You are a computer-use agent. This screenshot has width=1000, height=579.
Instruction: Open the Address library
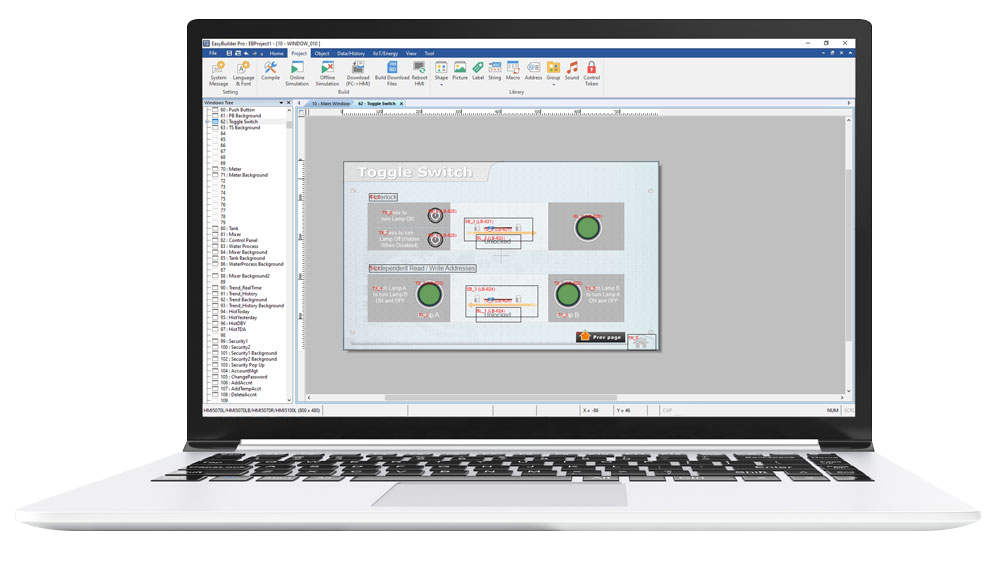click(533, 70)
